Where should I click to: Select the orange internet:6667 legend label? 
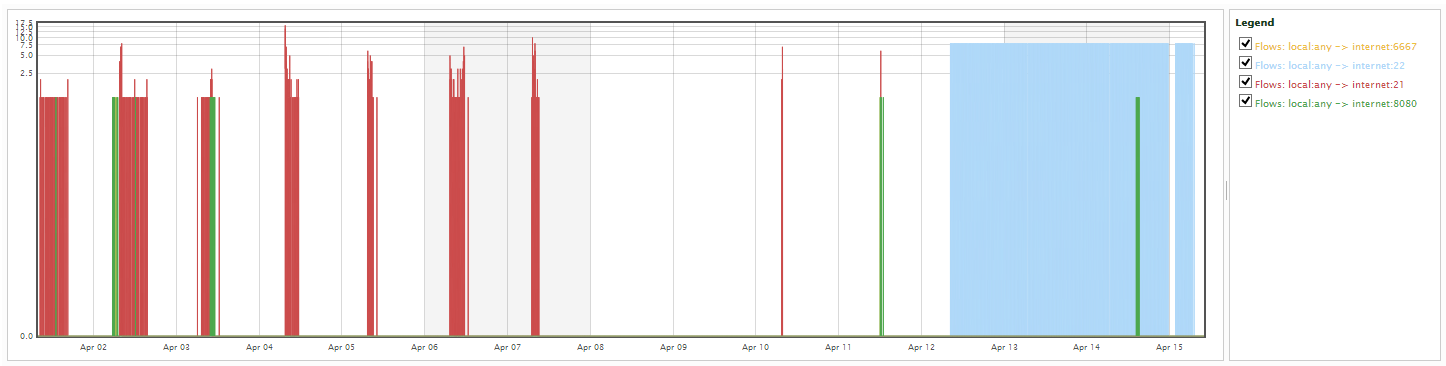coord(1336,46)
